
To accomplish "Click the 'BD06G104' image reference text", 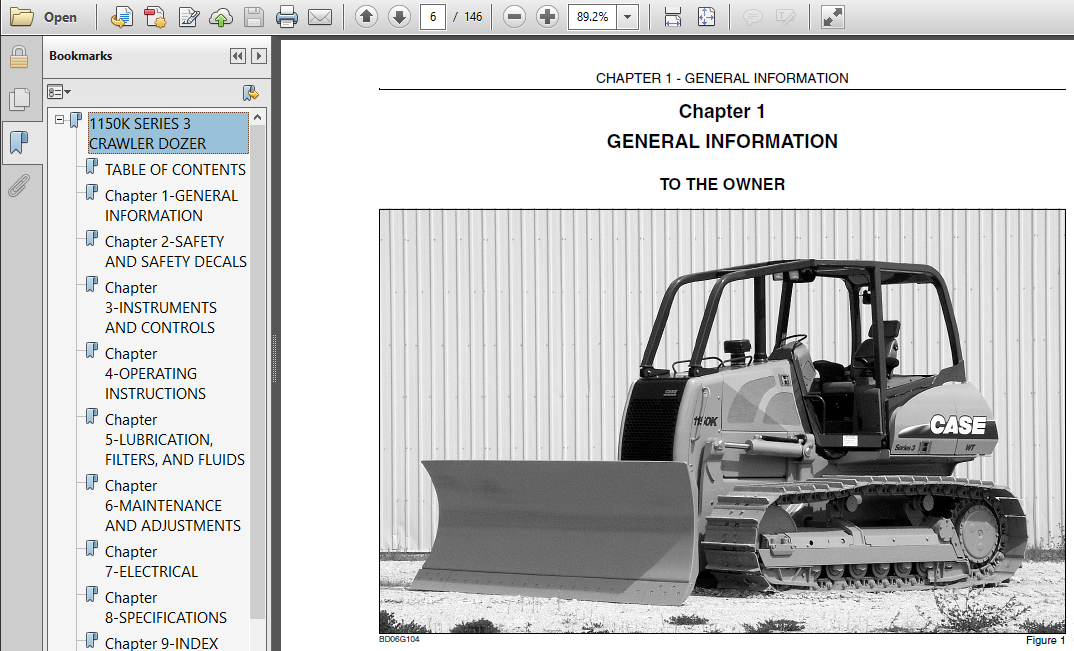I will (x=399, y=639).
